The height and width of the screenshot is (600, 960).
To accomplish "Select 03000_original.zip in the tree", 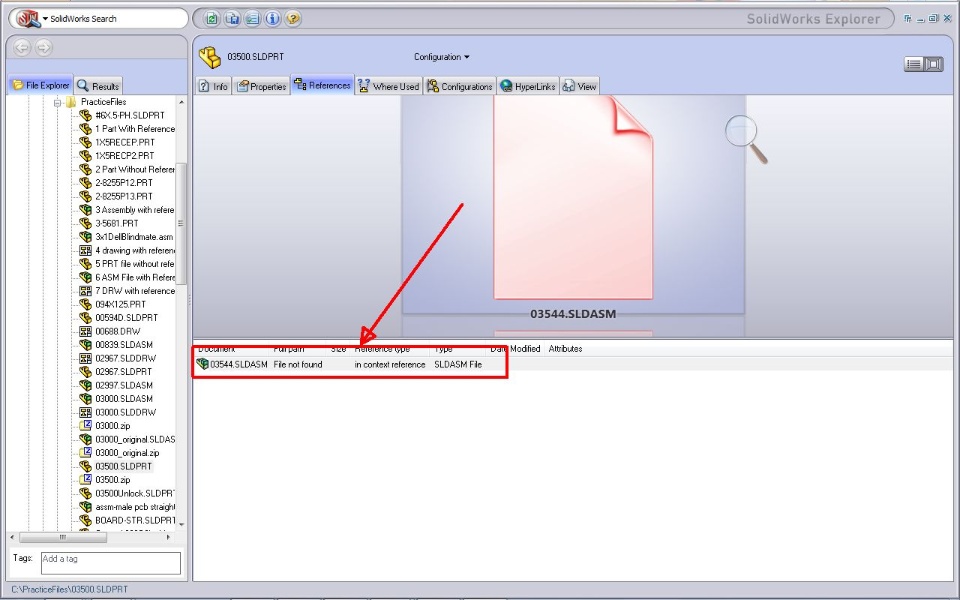I will click(x=127, y=453).
